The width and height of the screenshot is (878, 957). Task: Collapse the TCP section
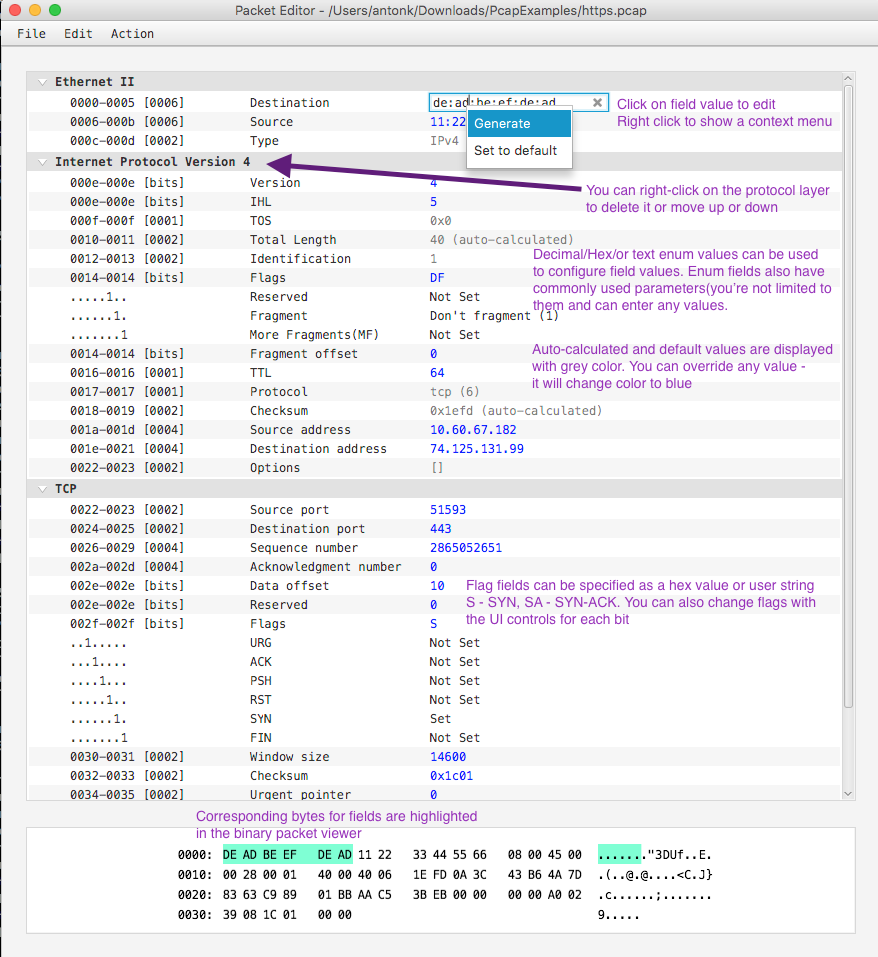[42, 489]
